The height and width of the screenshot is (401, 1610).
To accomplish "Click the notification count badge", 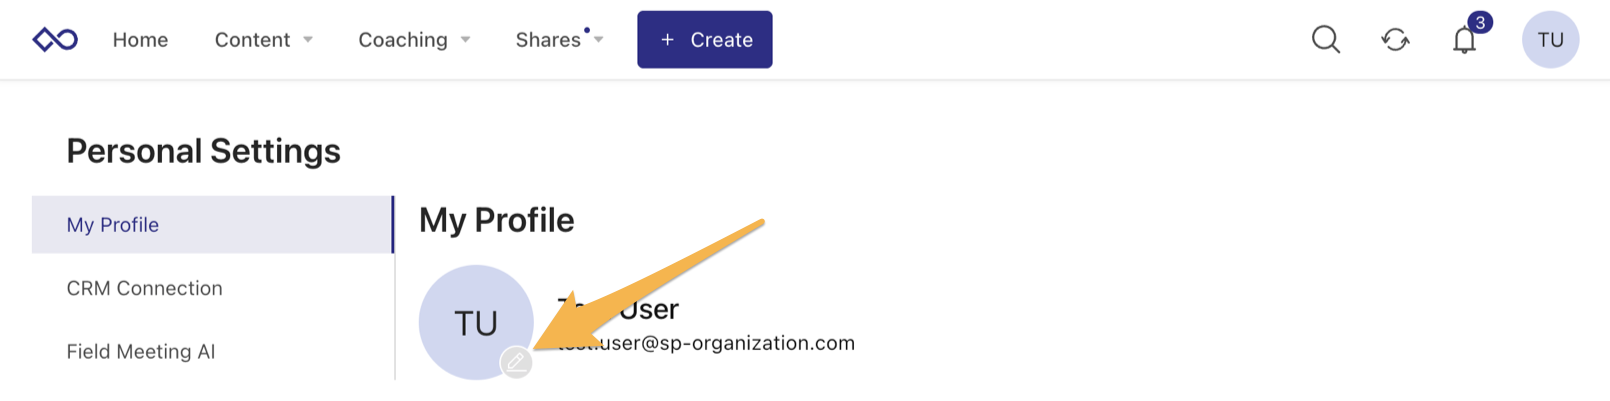I will 1480,23.
